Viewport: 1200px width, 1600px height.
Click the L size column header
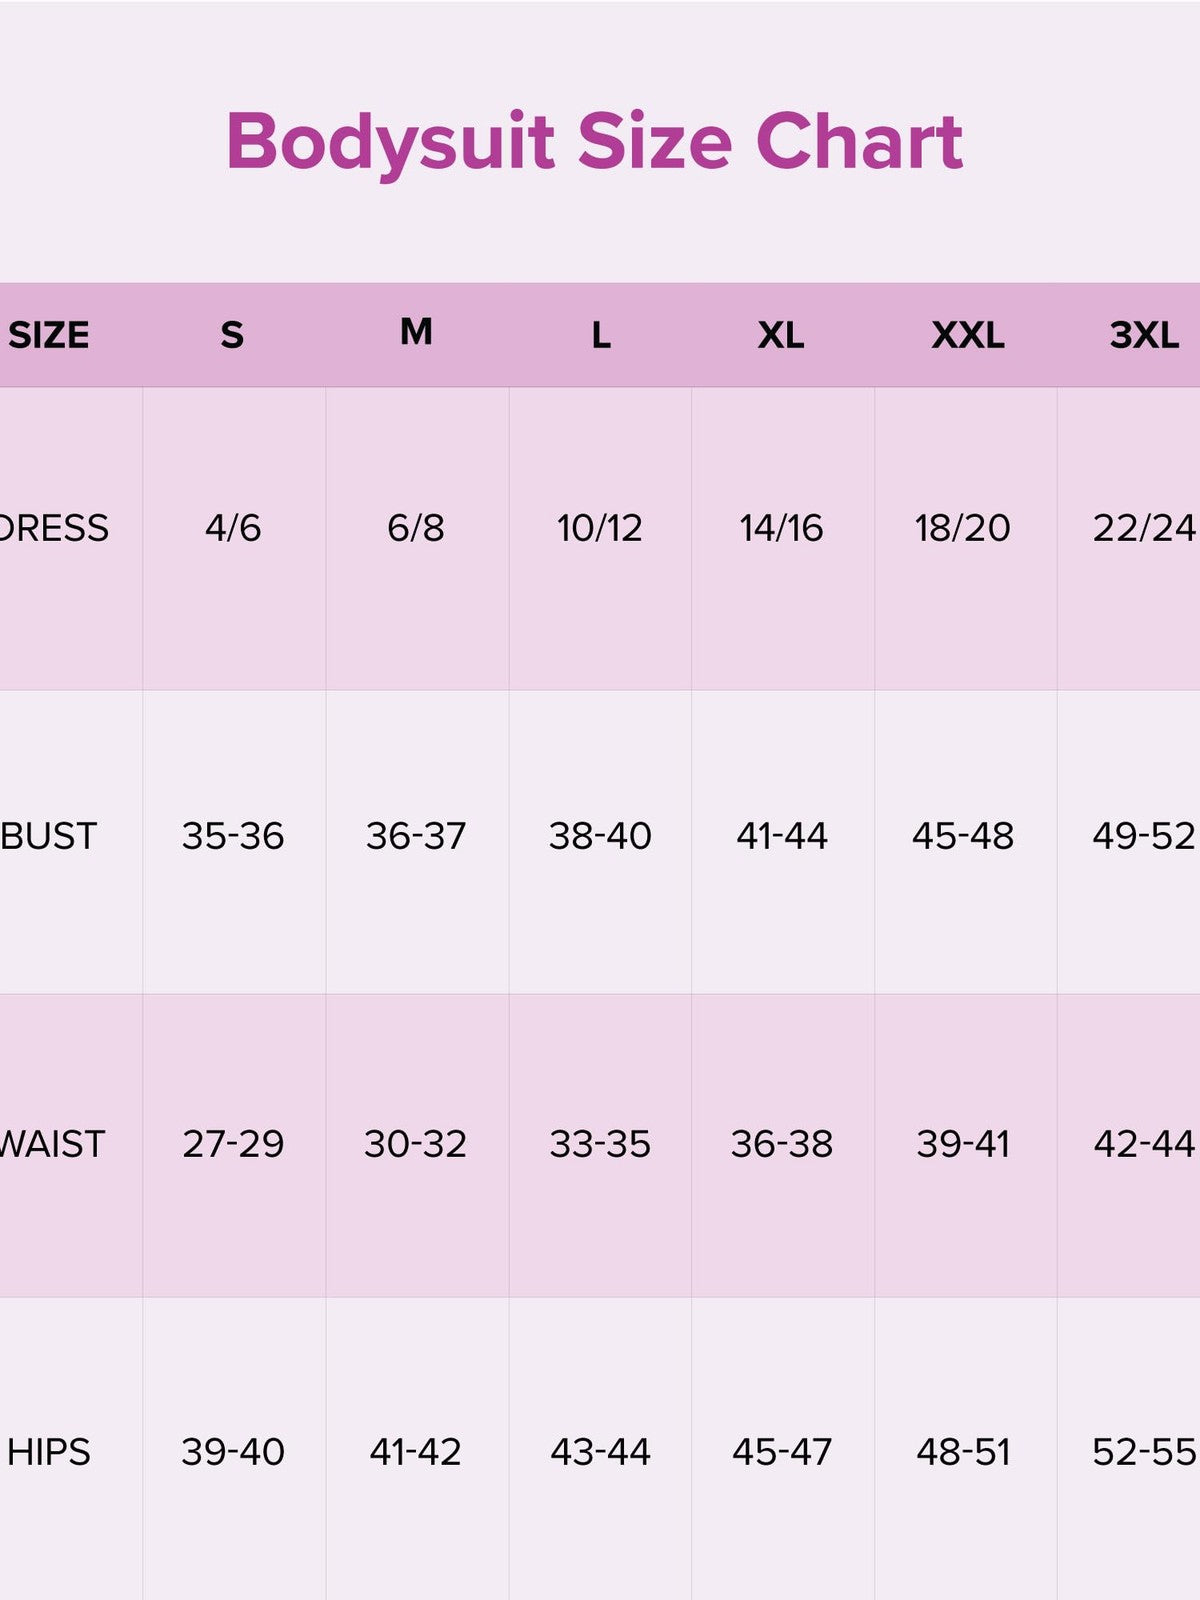pos(600,335)
